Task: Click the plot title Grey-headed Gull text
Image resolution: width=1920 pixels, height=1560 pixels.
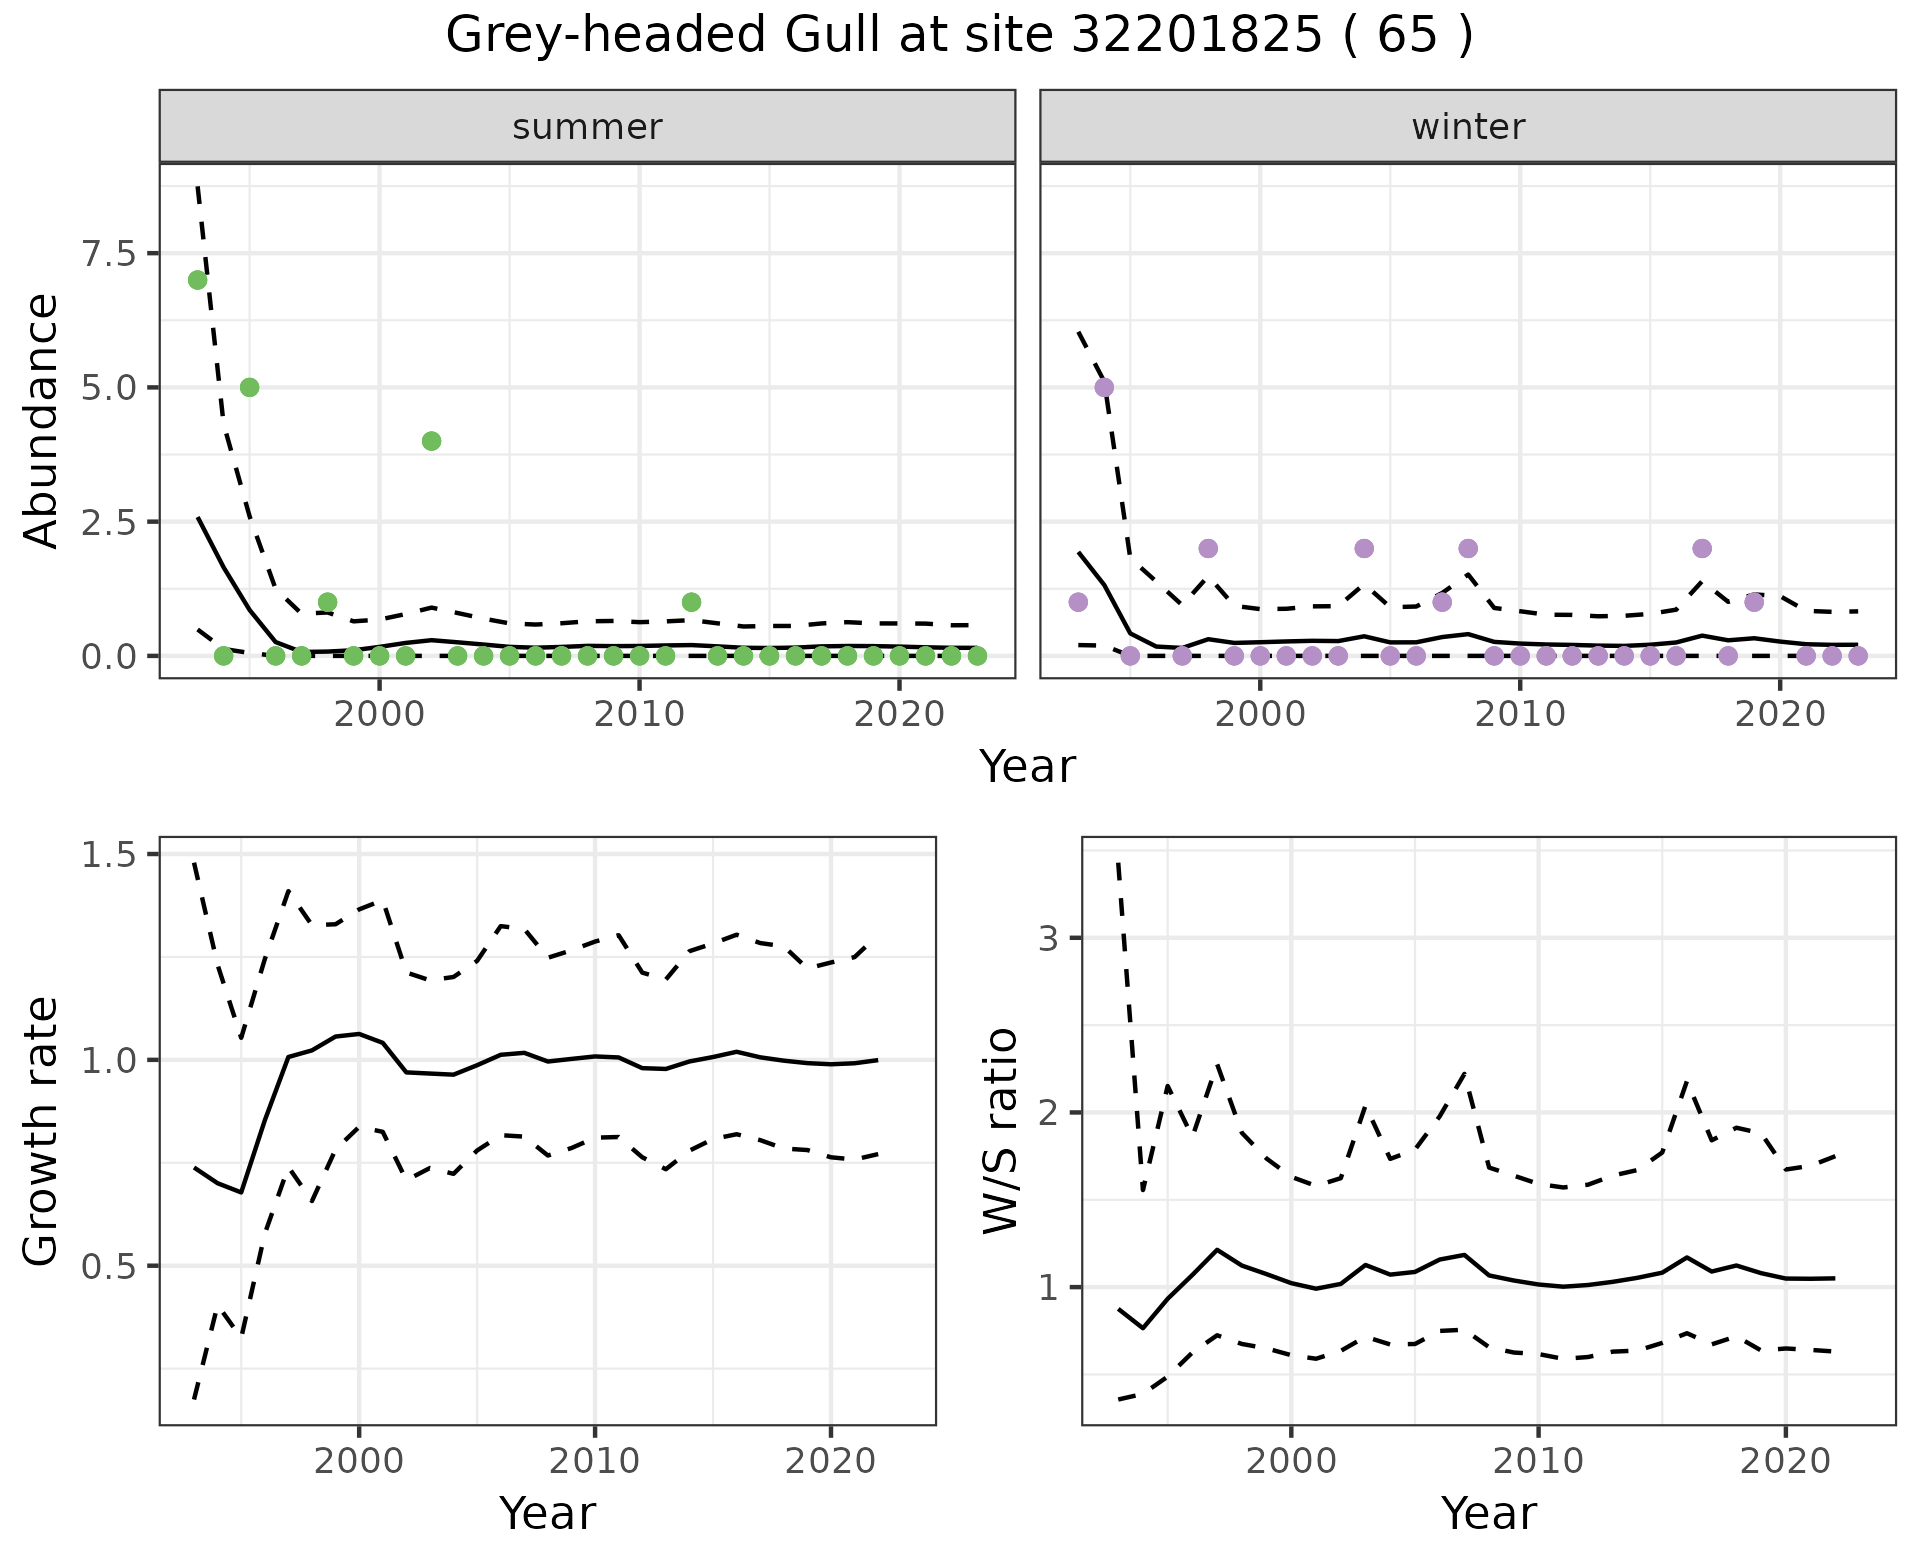Action: point(958,36)
